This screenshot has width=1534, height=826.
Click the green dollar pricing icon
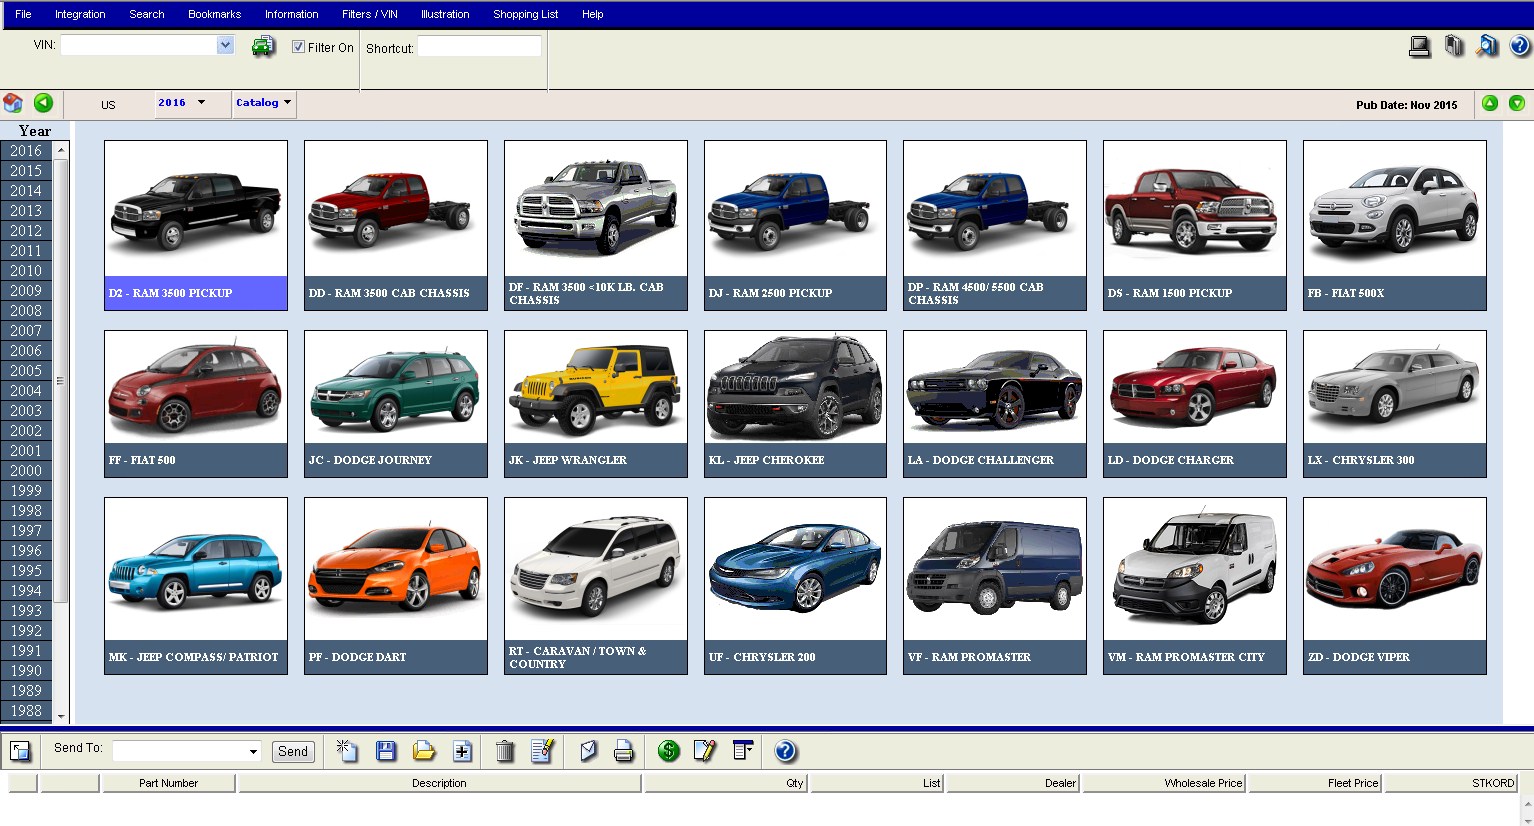pos(669,751)
